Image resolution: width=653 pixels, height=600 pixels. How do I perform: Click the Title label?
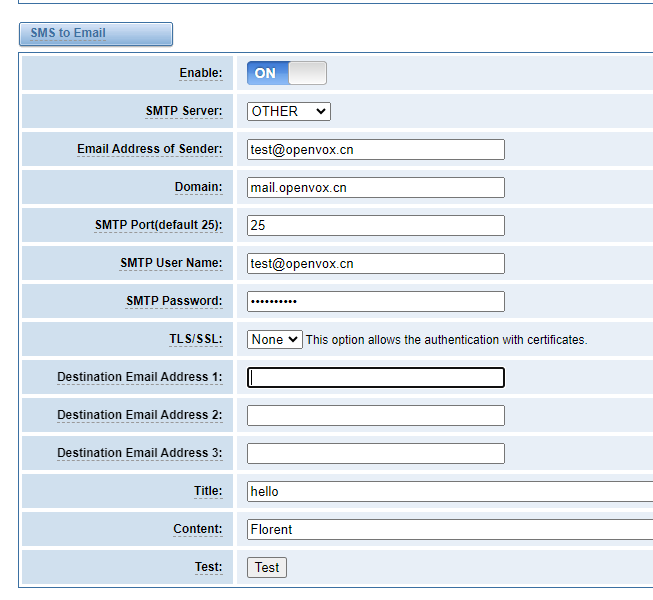[208, 491]
